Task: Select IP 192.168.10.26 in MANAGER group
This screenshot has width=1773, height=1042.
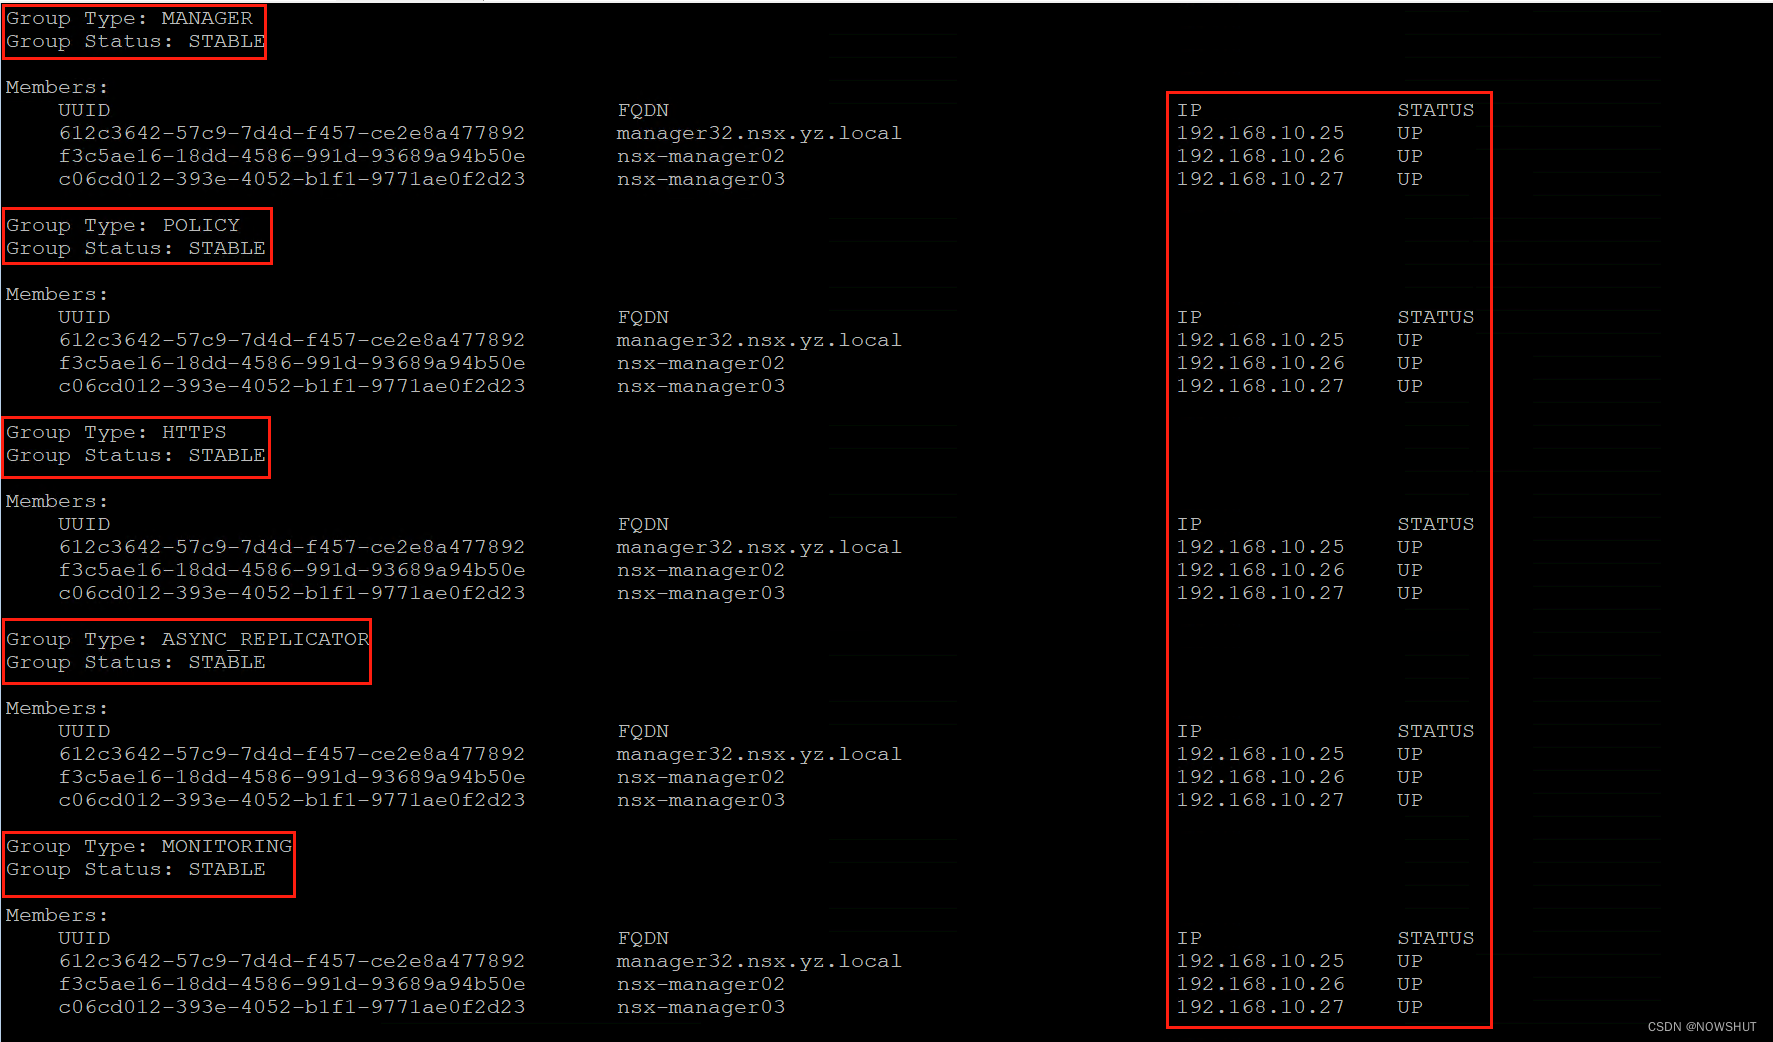Action: [1260, 156]
